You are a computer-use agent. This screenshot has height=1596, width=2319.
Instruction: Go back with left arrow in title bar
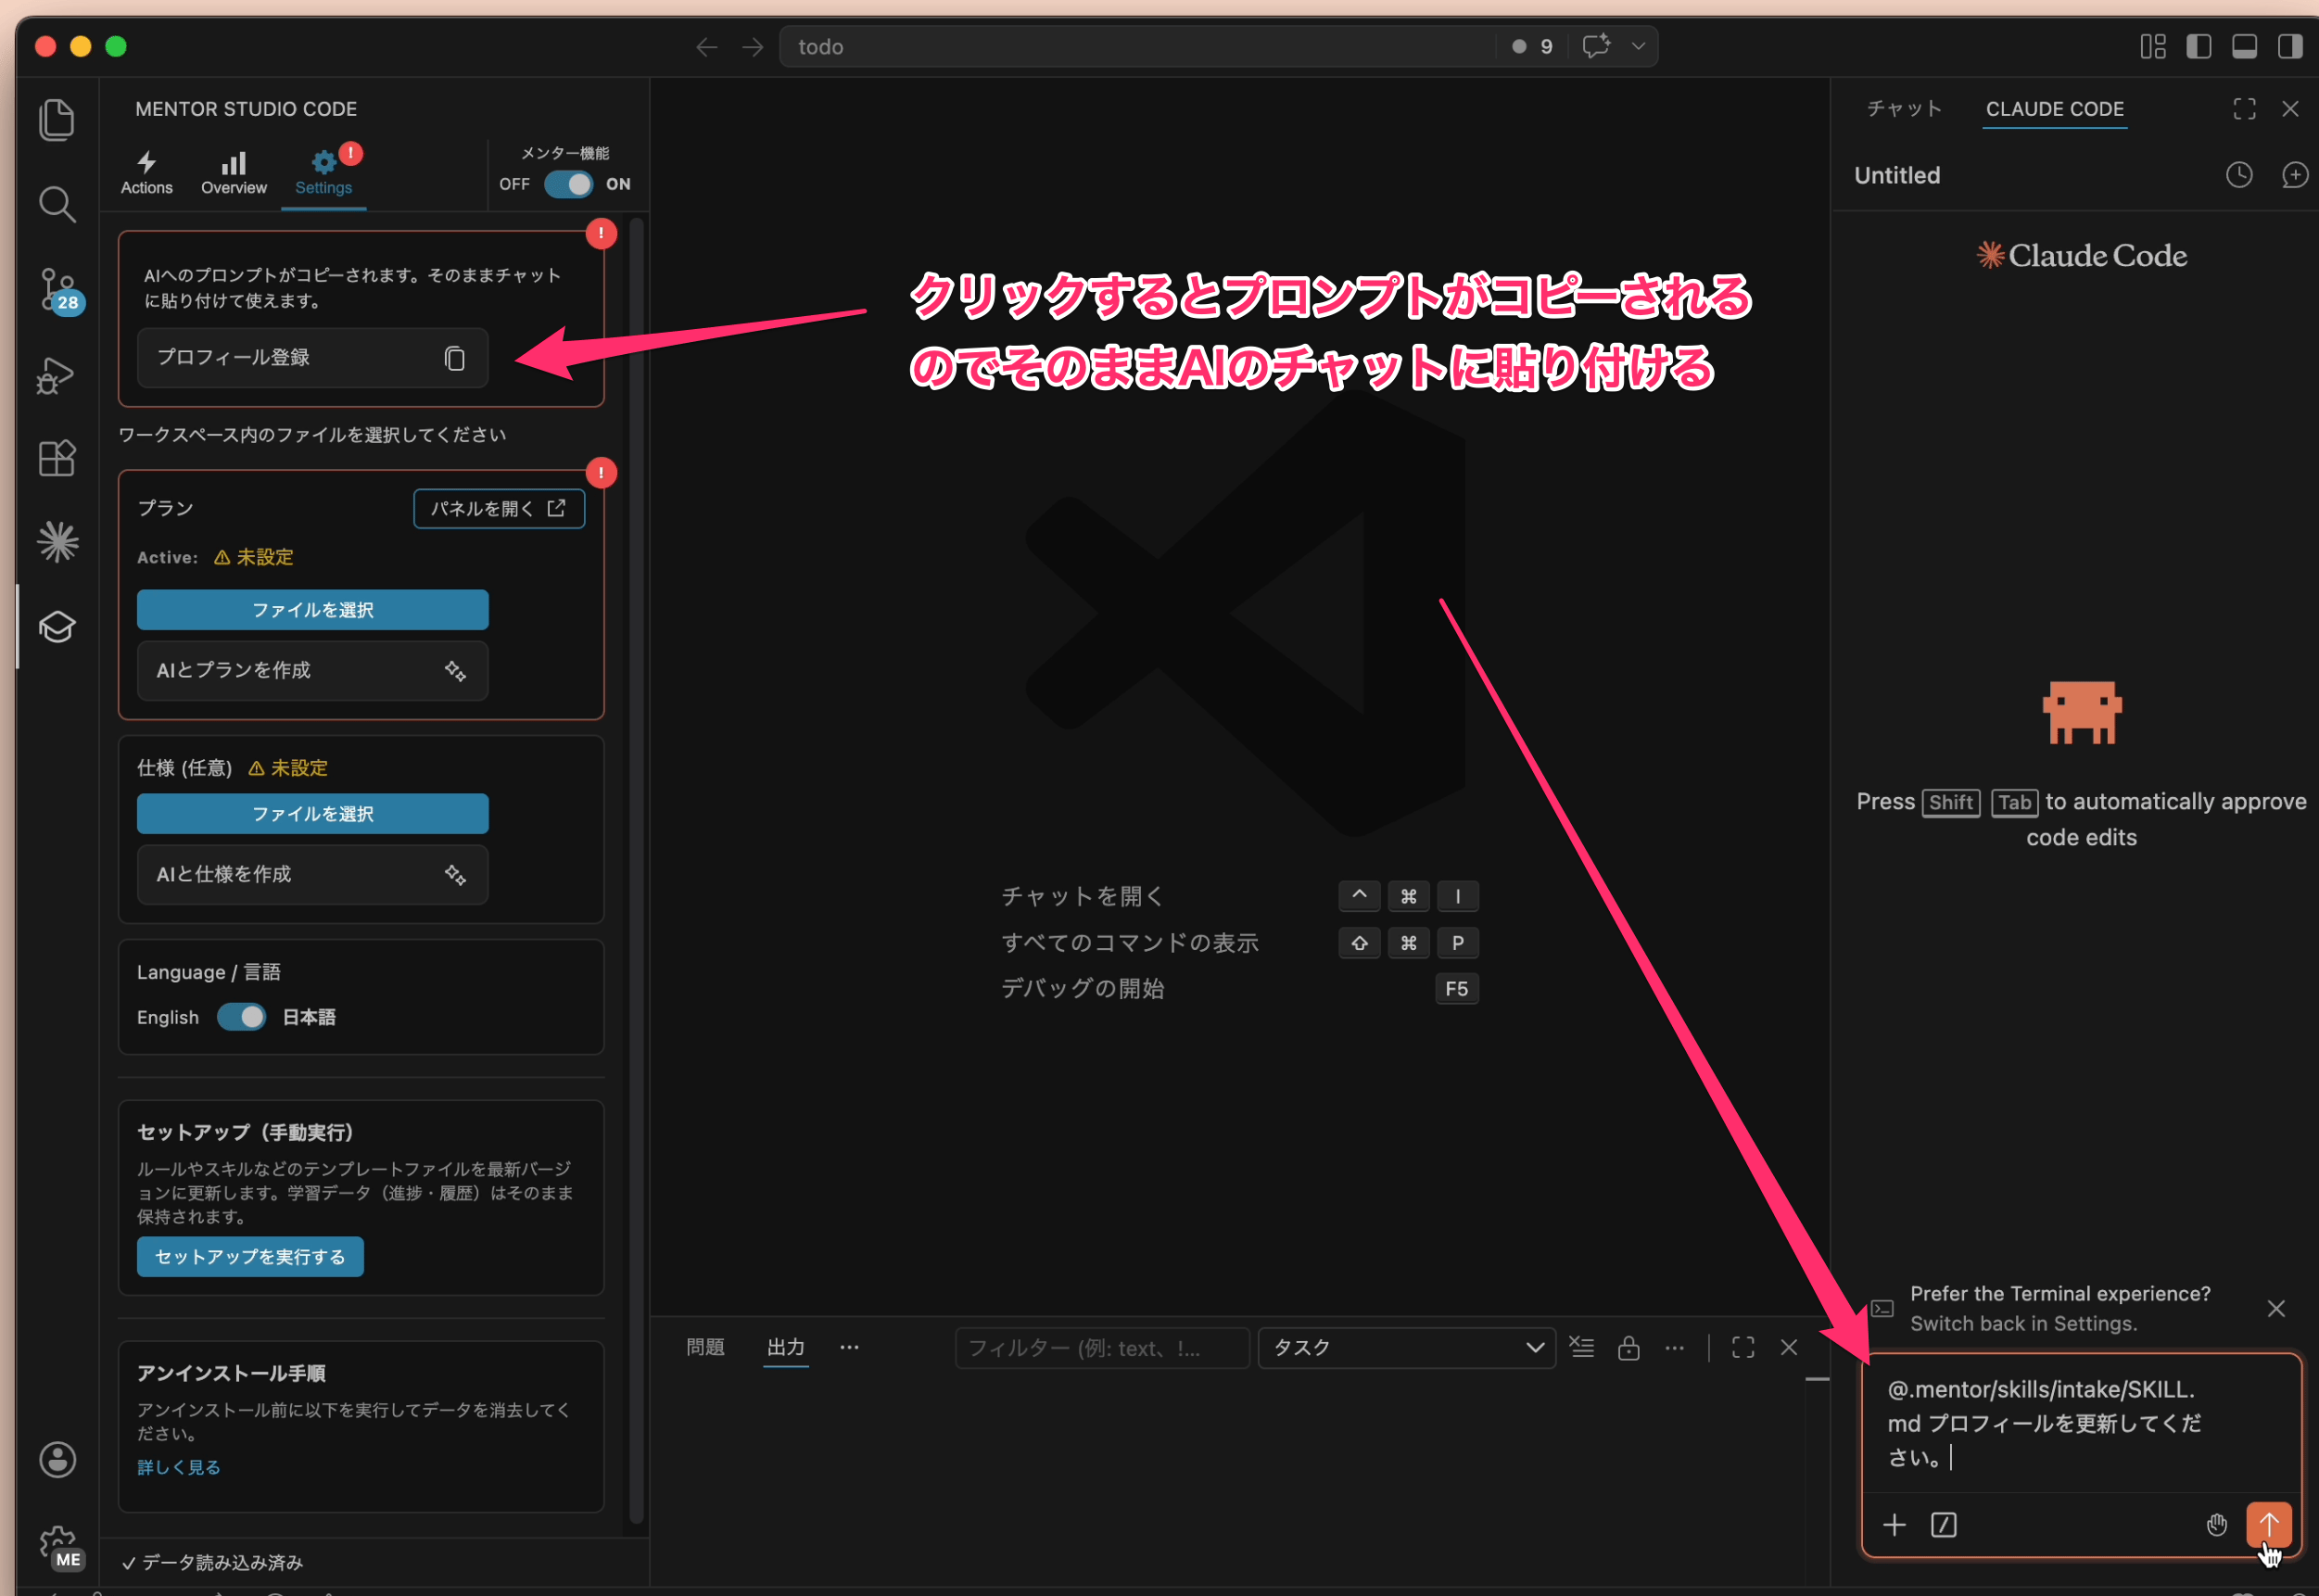pos(707,47)
